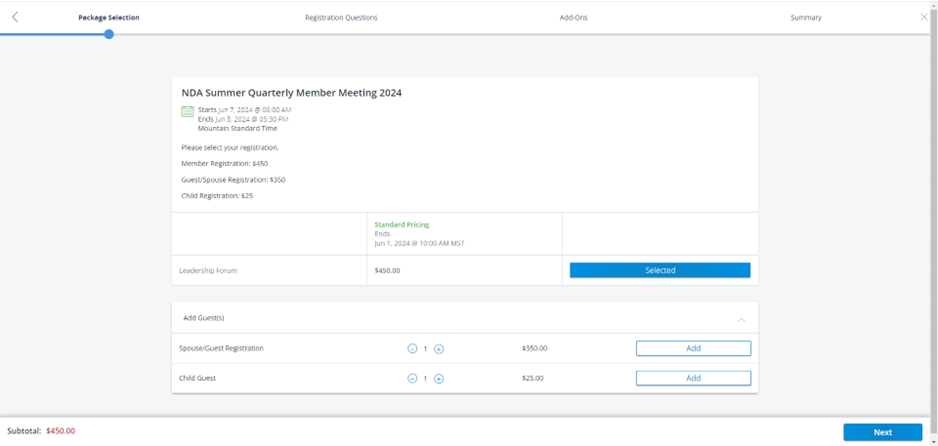Viewport: 938px width, 446px height.
Task: Add a Child Guest
Action: pos(693,379)
